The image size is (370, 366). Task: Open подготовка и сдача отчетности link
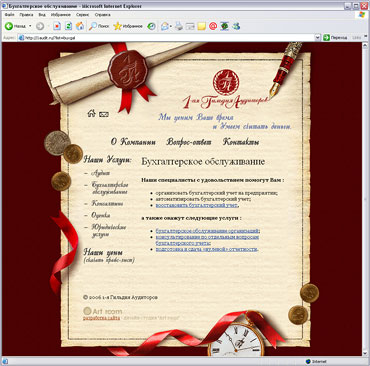pos(206,249)
